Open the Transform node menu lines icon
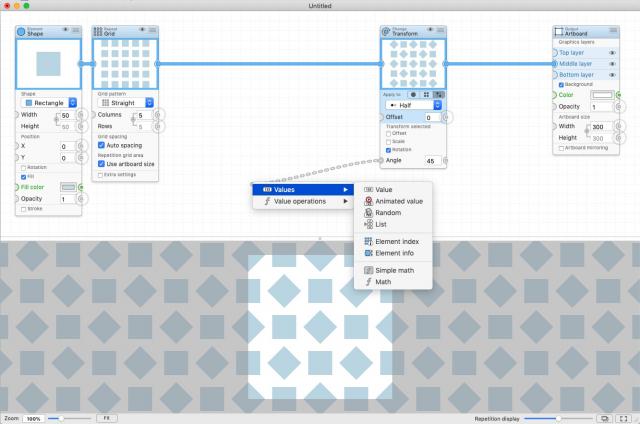This screenshot has height=424, width=640. coord(441,30)
